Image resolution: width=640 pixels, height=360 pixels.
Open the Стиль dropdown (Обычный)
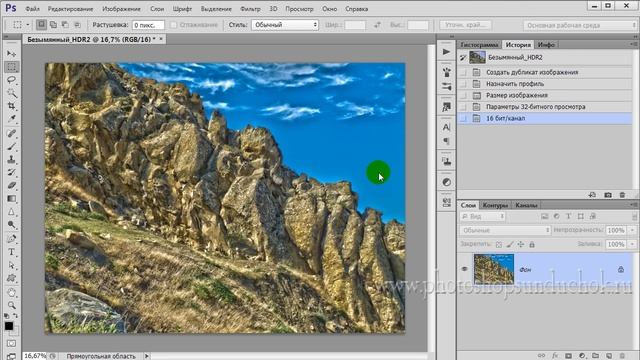pos(284,25)
